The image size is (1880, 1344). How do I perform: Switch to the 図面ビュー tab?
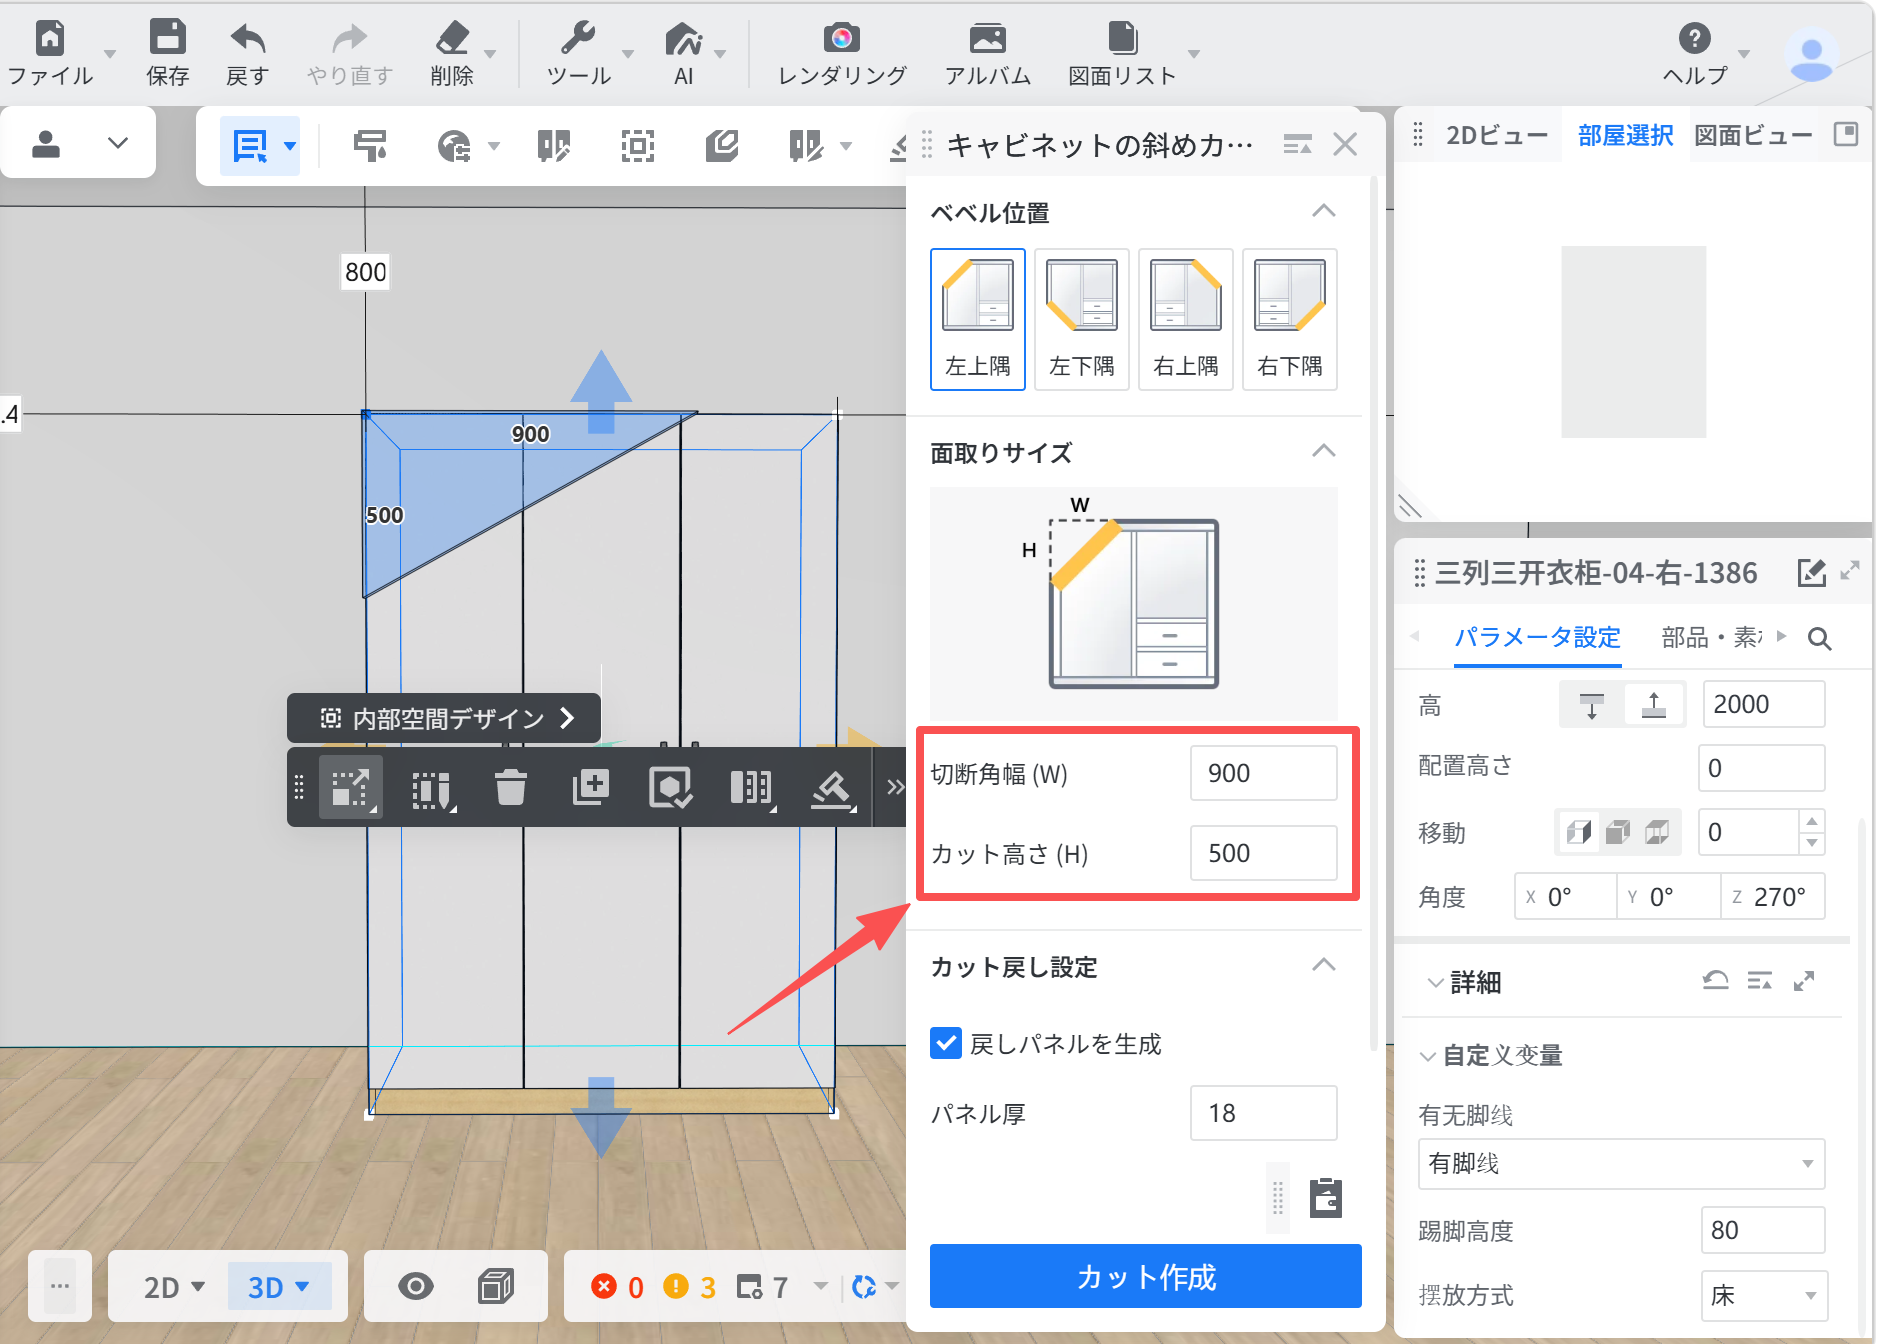[1753, 135]
